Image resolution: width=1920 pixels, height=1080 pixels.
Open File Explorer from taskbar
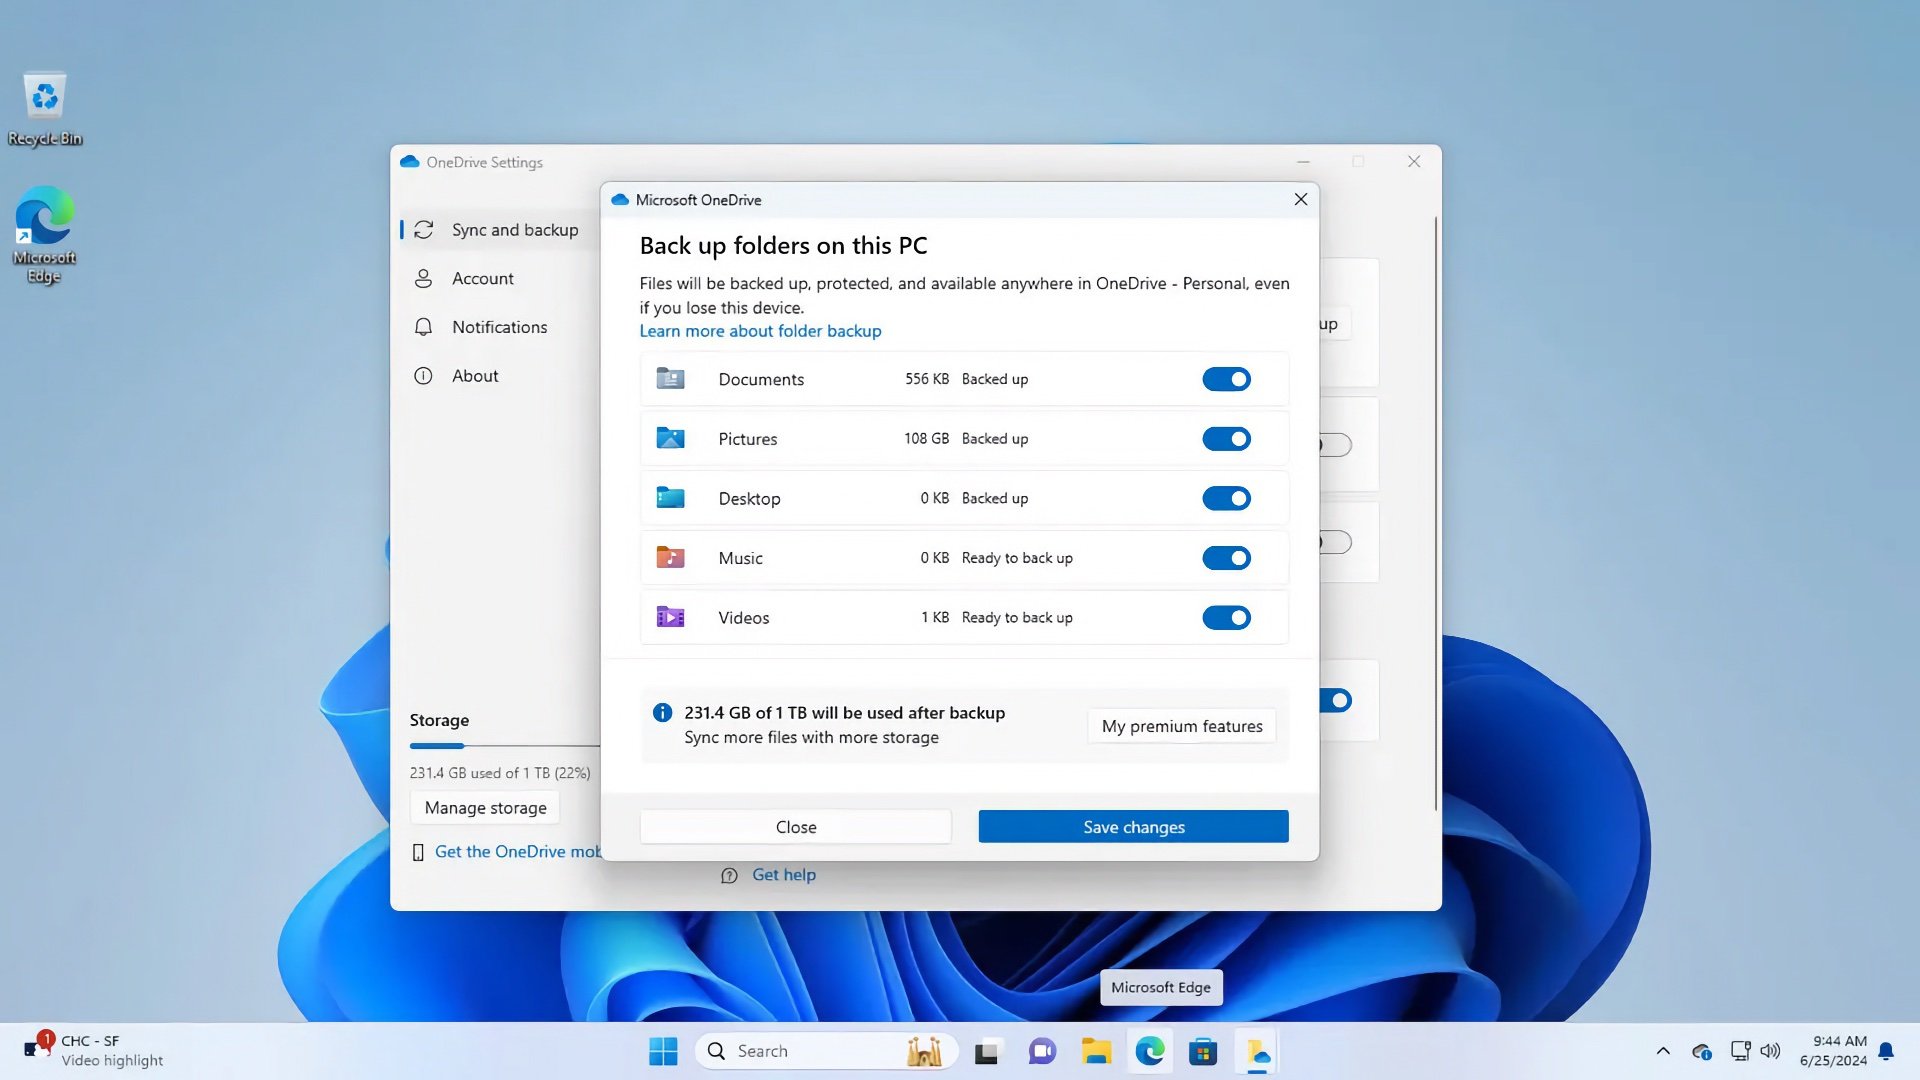pyautogui.click(x=1096, y=1052)
